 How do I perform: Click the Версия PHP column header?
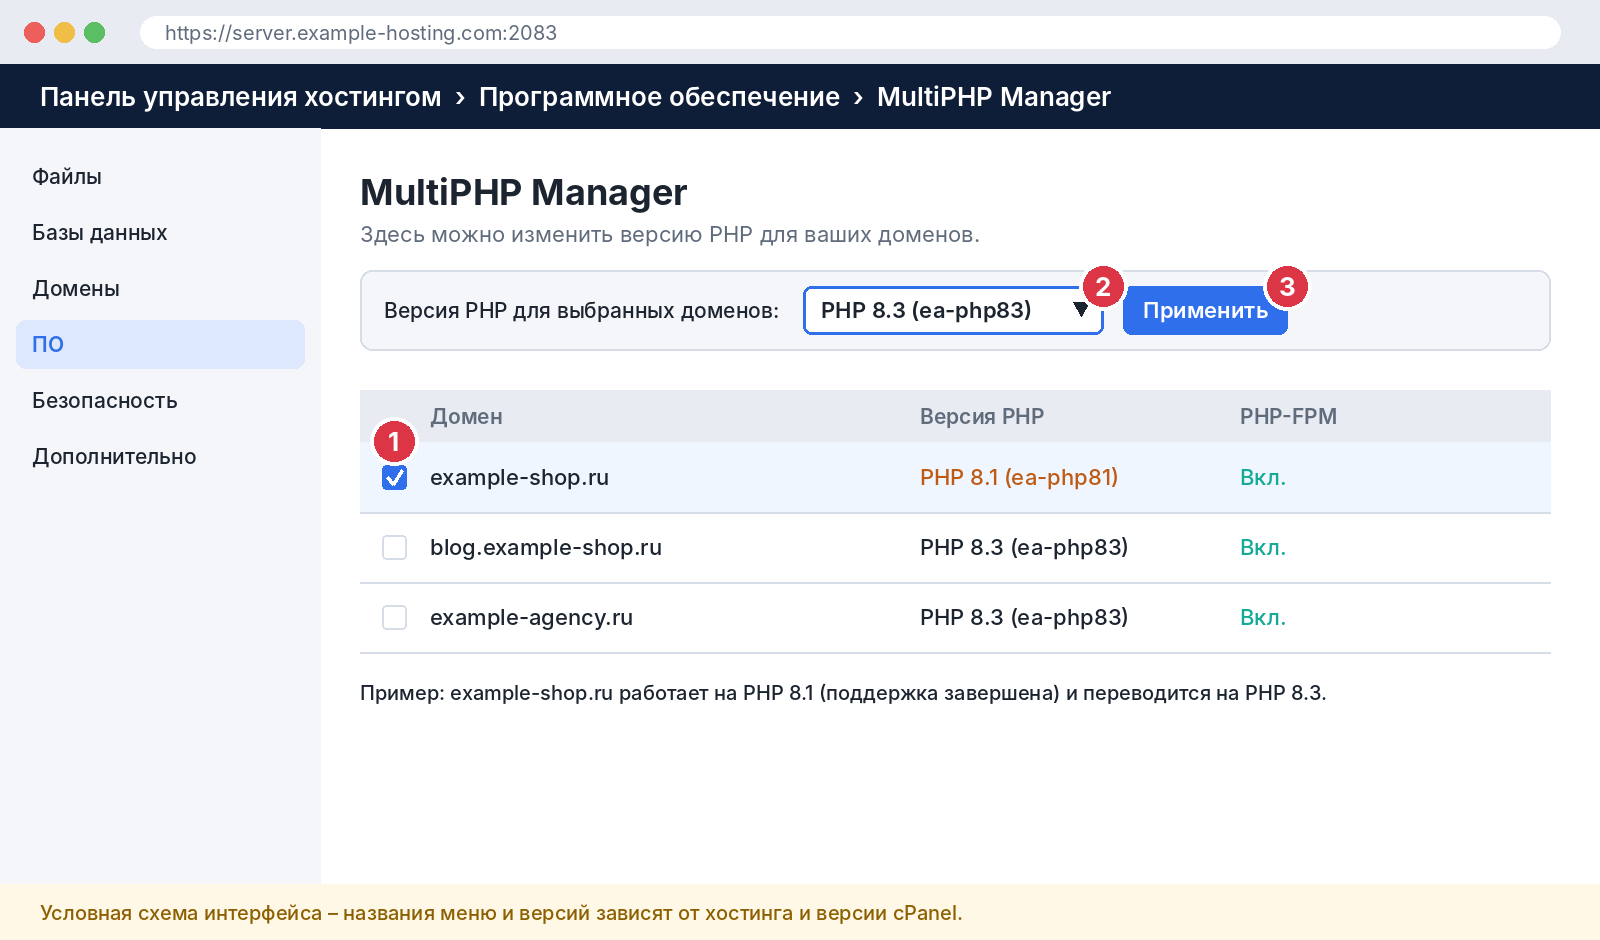click(982, 417)
